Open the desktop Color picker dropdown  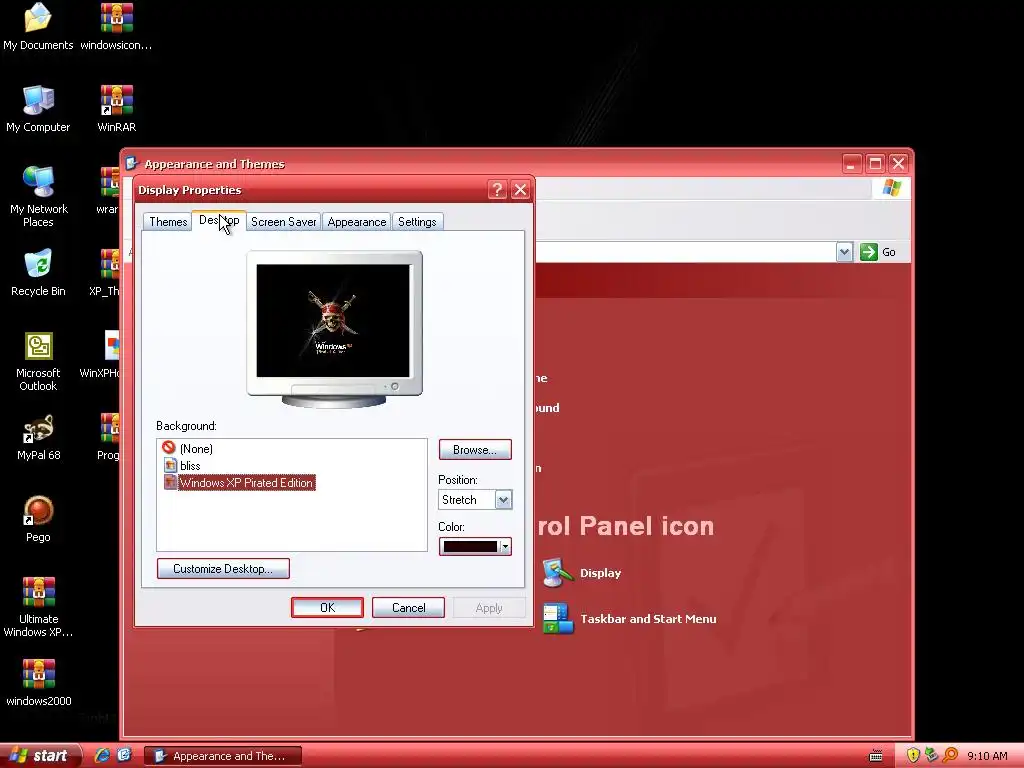click(475, 547)
